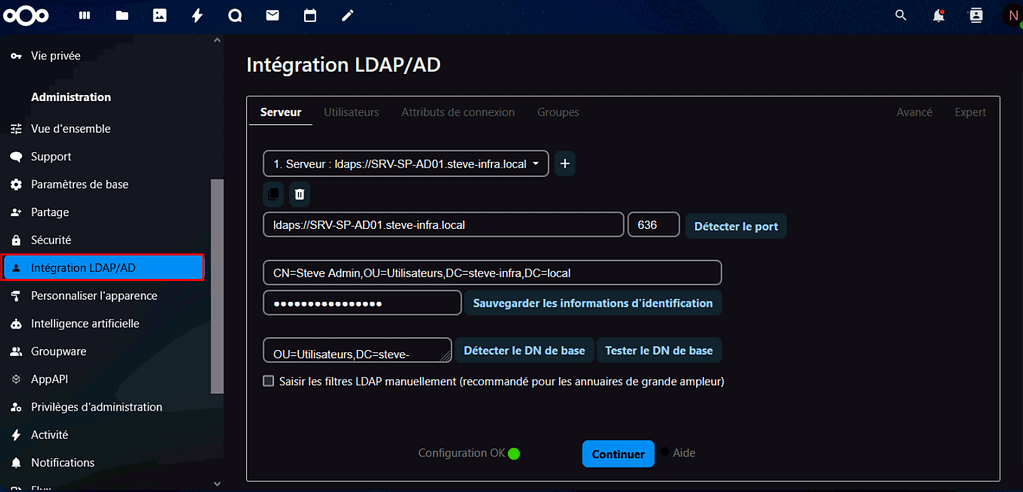The width and height of the screenshot is (1023, 492).
Task: Add a new server configuration with plus
Action: (x=564, y=163)
